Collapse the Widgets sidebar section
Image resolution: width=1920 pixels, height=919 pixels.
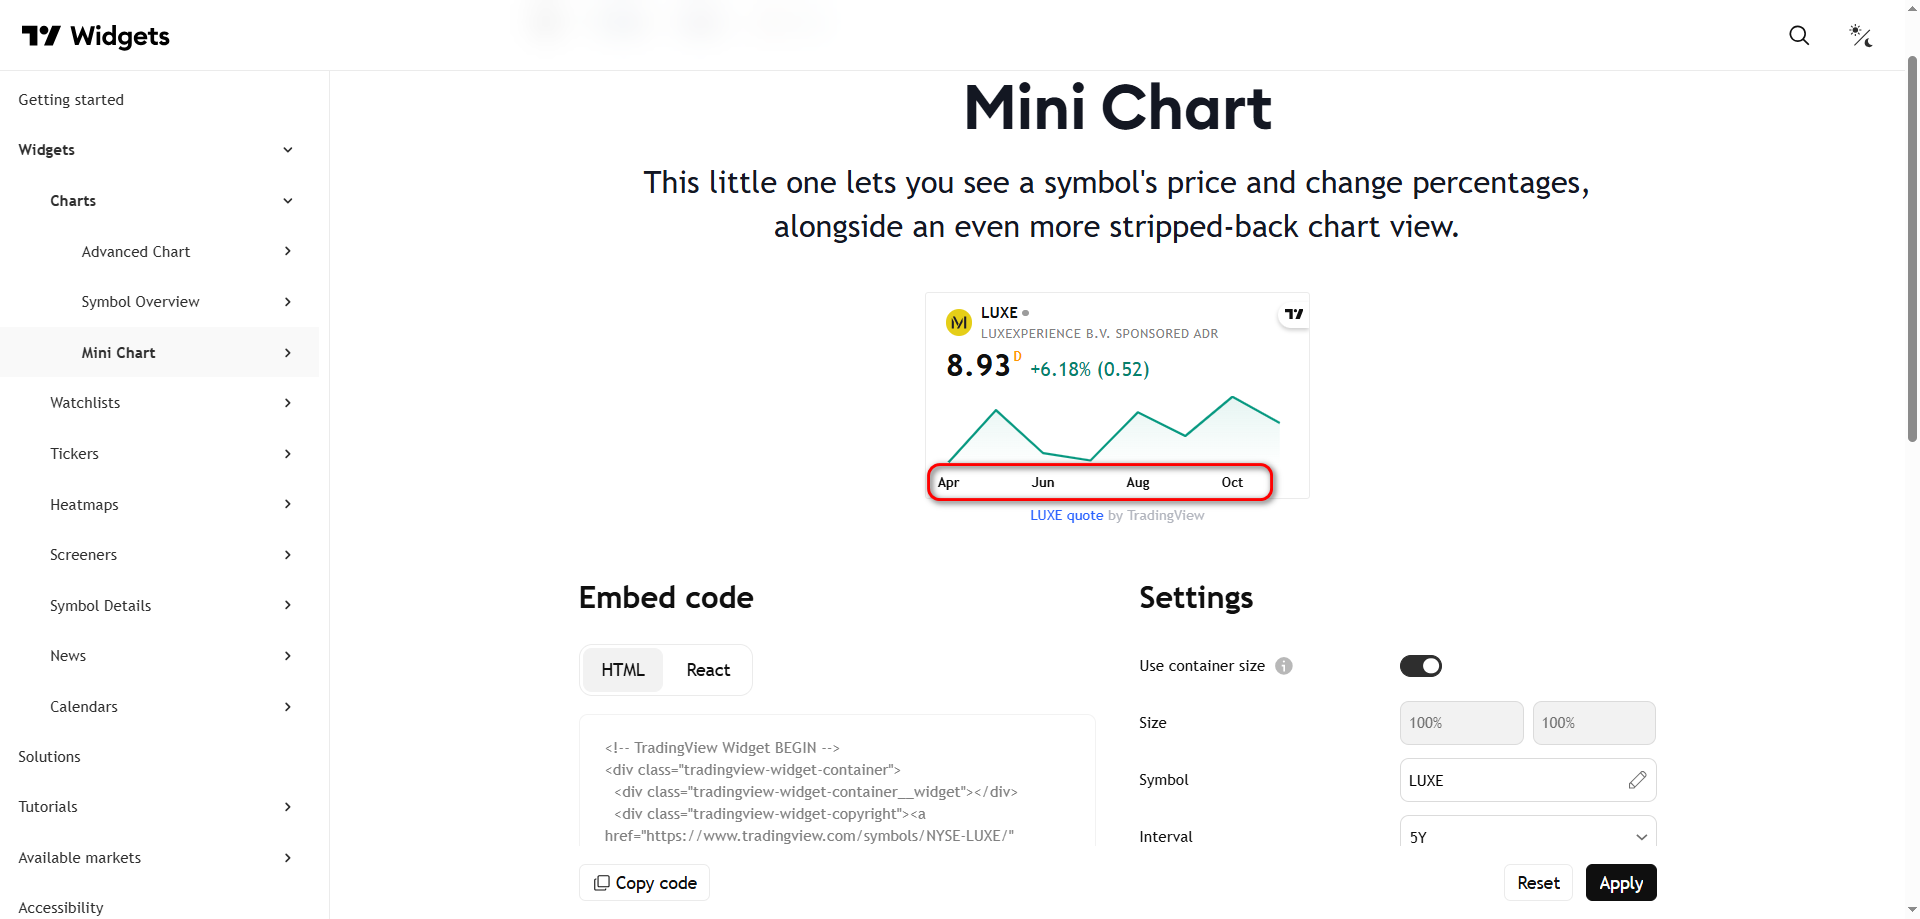[x=288, y=150]
